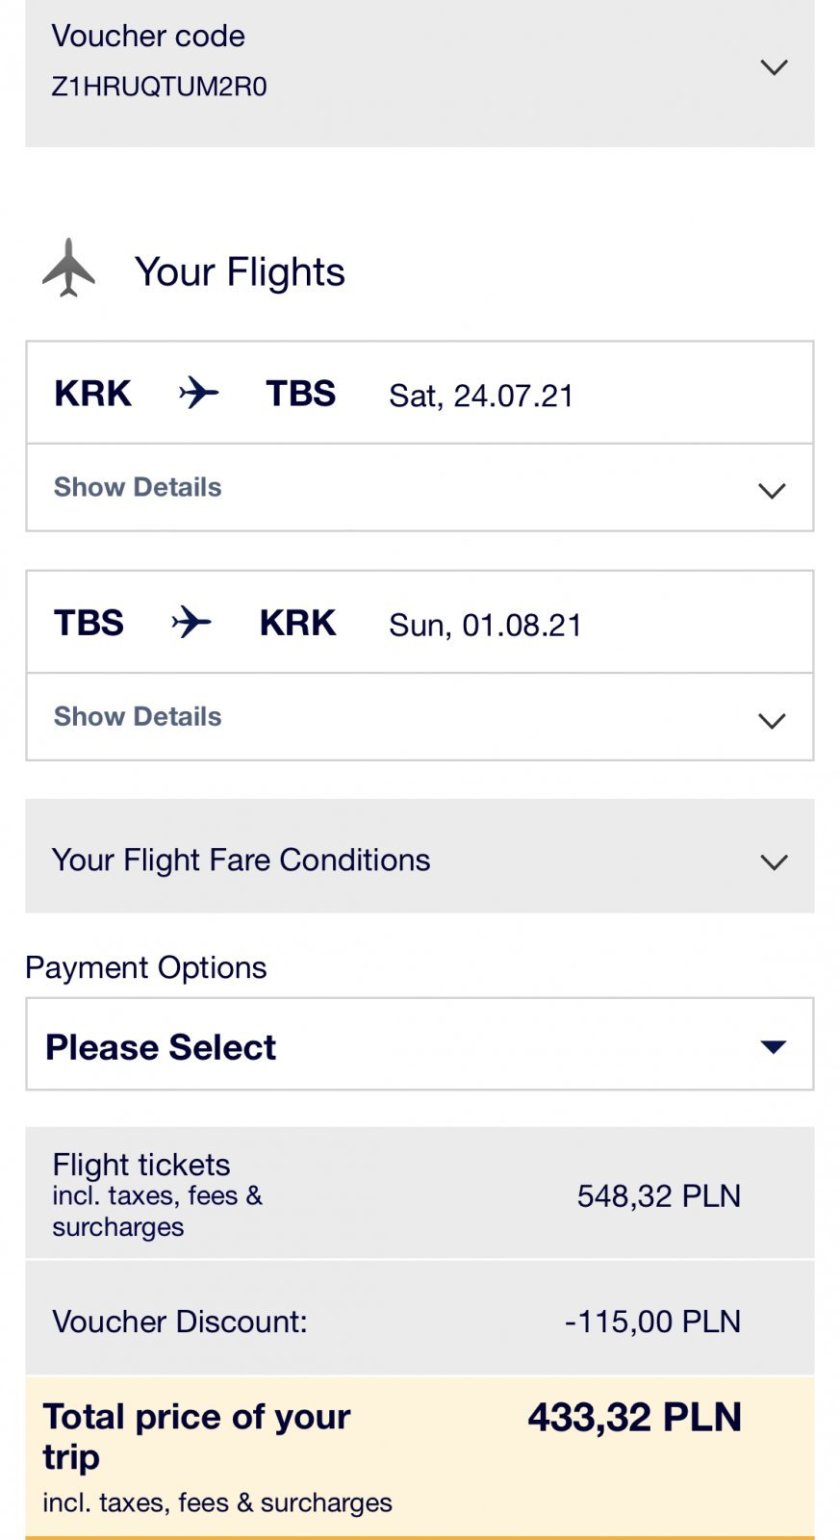Click the voucher code Z1HRUQTUM2R0
Image resolution: width=840 pixels, height=1540 pixels.
click(x=159, y=87)
